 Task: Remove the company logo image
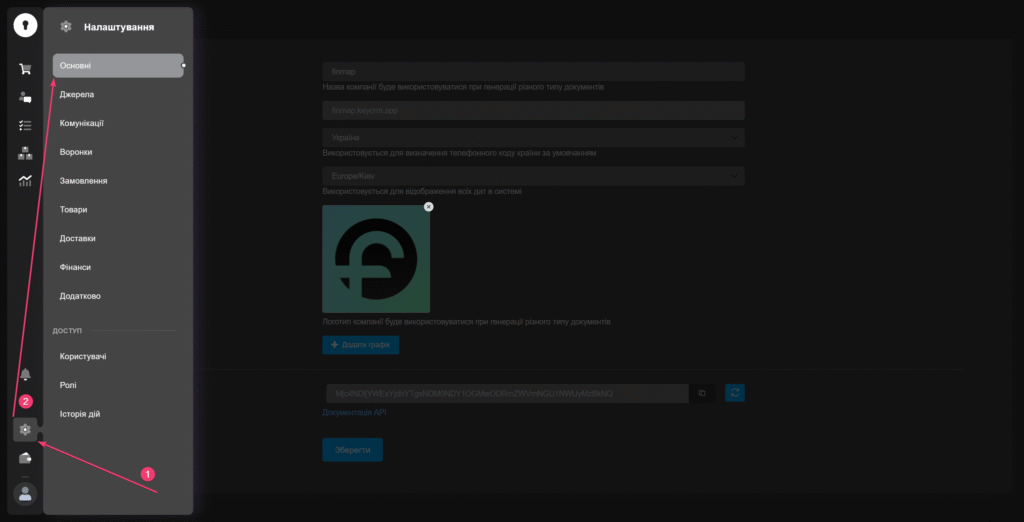(x=428, y=206)
